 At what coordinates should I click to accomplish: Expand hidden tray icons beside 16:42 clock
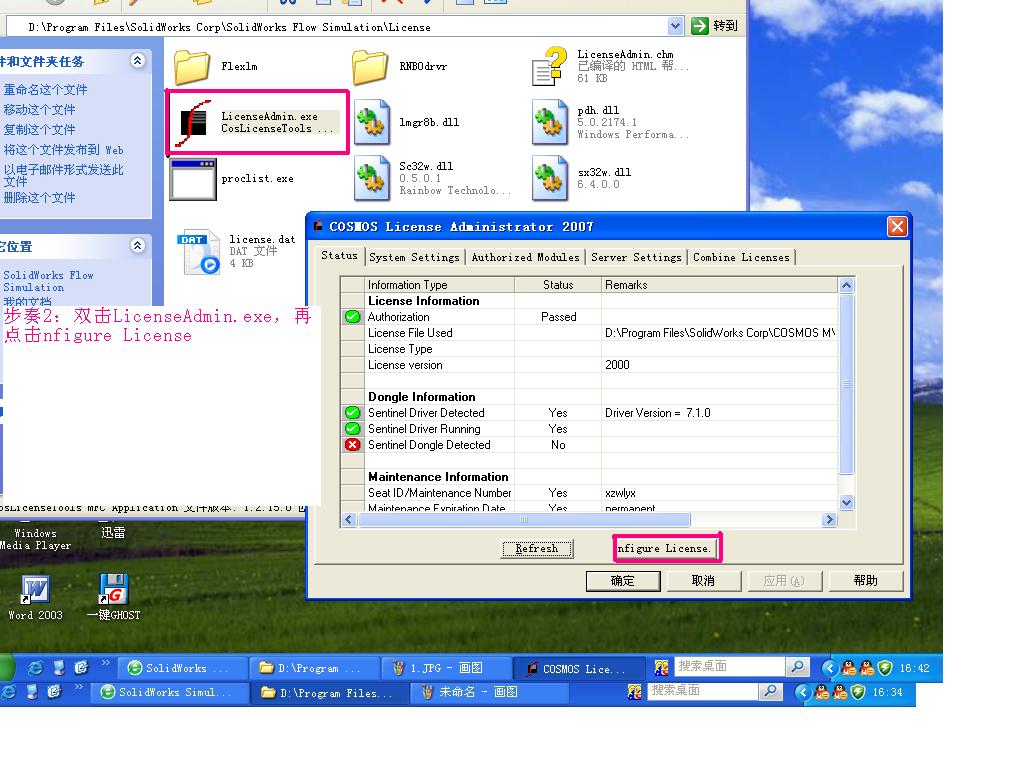[829, 668]
